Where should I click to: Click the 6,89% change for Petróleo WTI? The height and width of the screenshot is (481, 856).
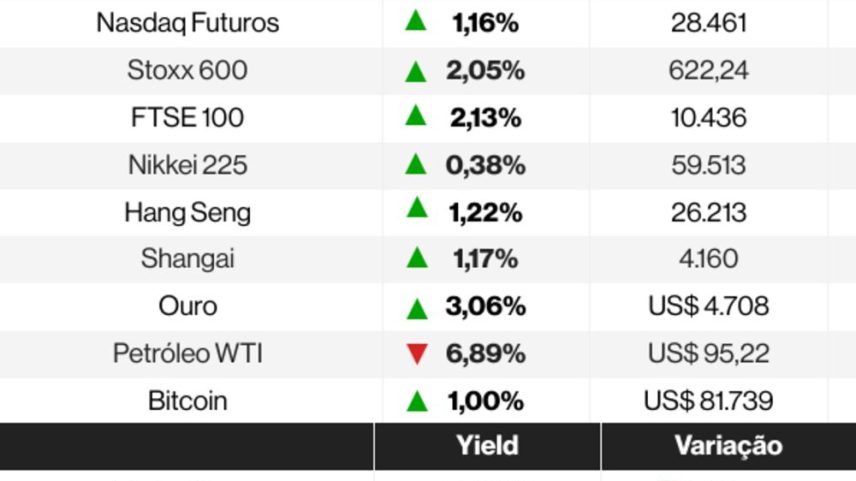click(x=485, y=353)
